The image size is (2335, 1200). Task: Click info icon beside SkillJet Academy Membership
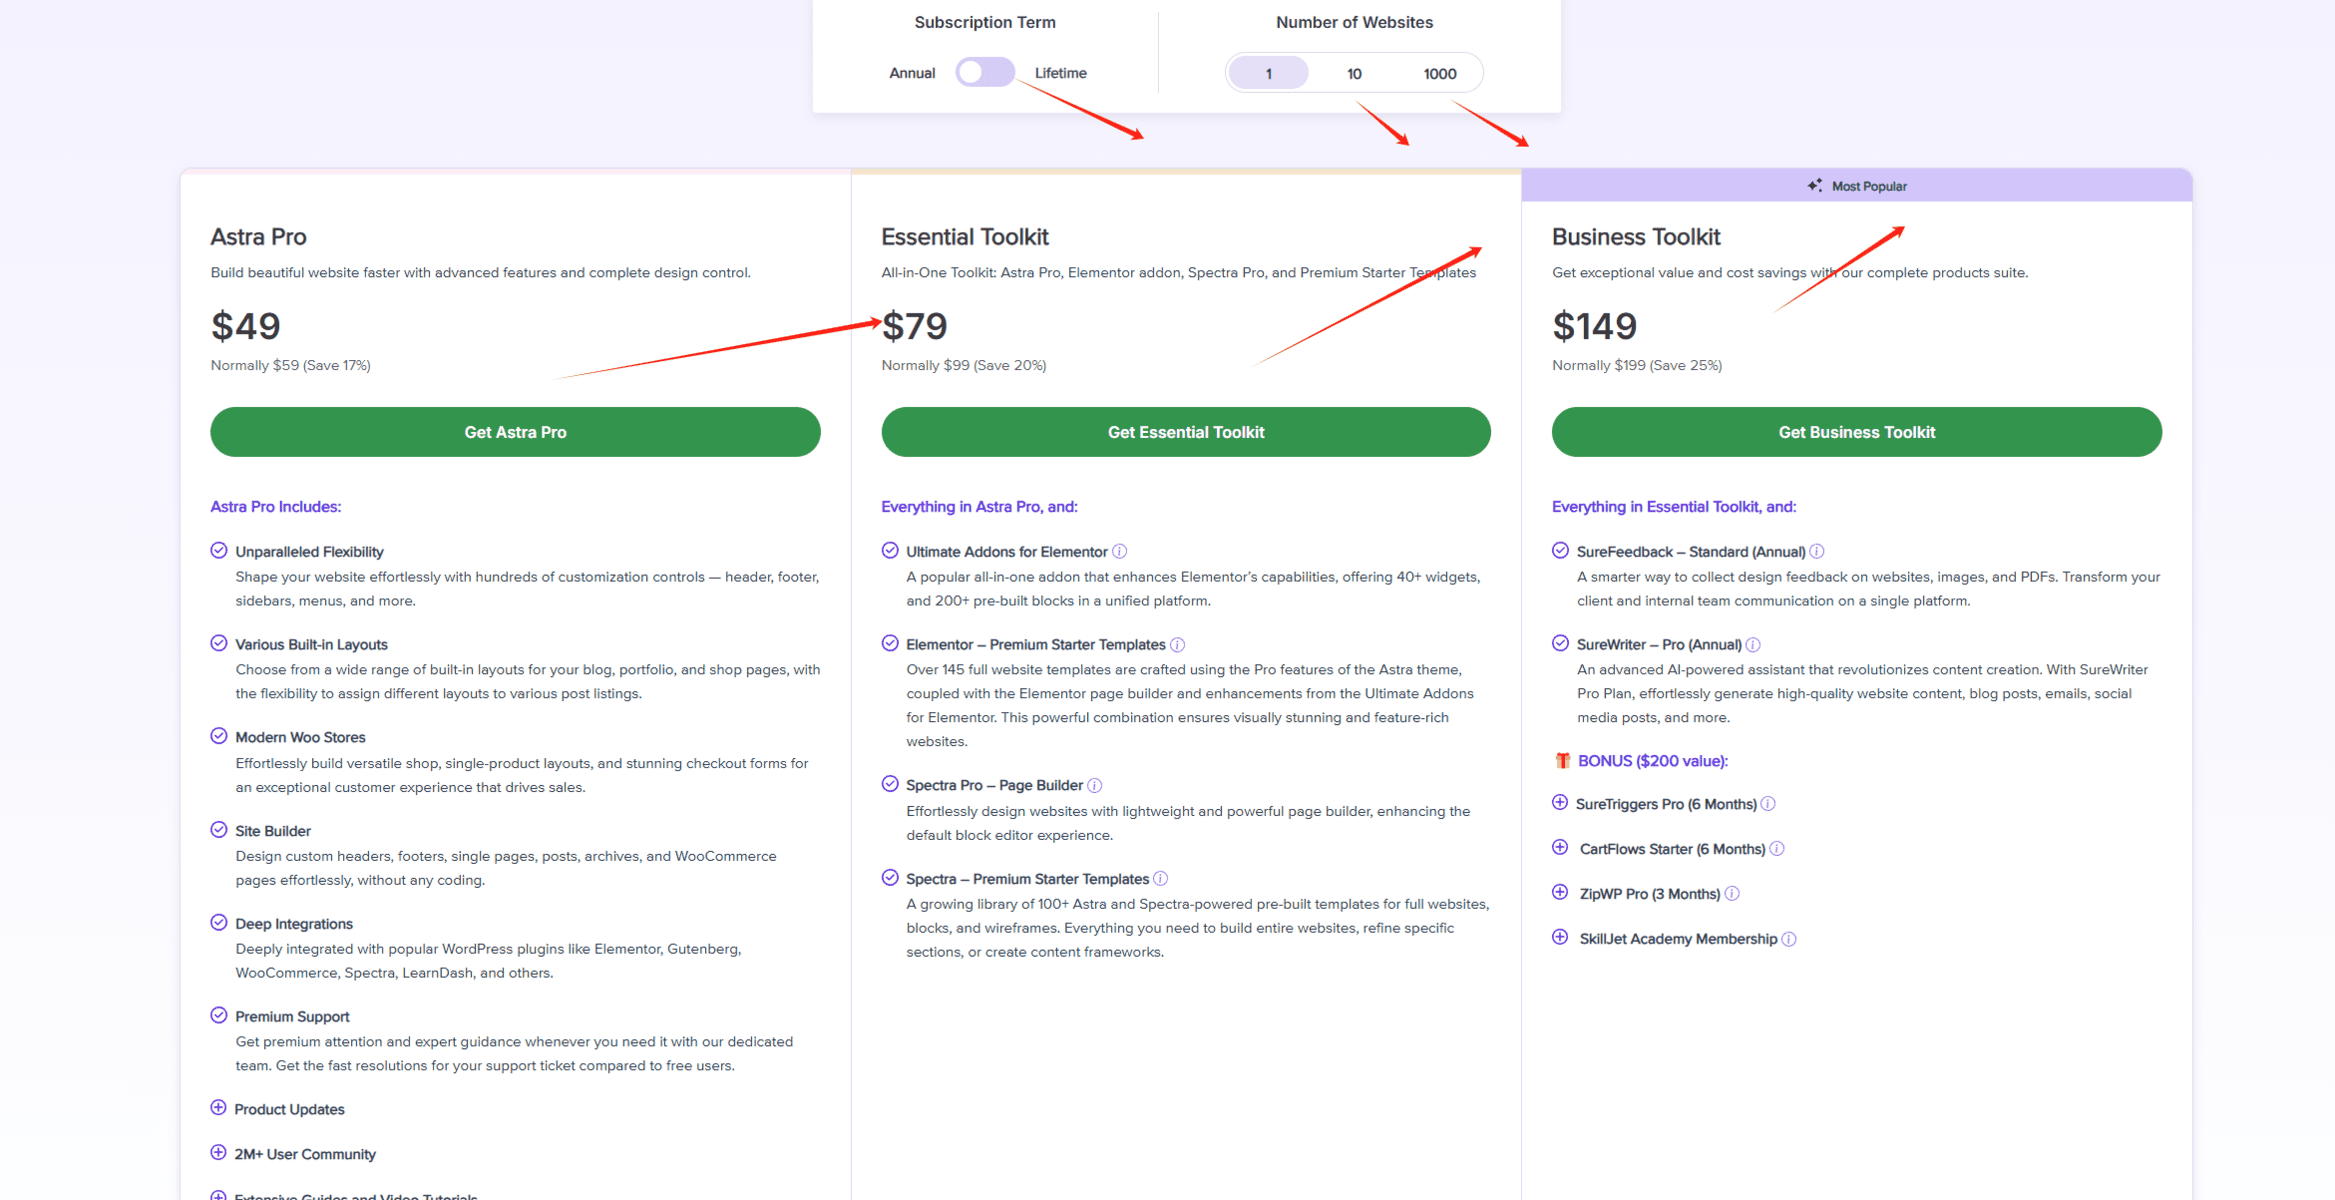click(x=1789, y=939)
